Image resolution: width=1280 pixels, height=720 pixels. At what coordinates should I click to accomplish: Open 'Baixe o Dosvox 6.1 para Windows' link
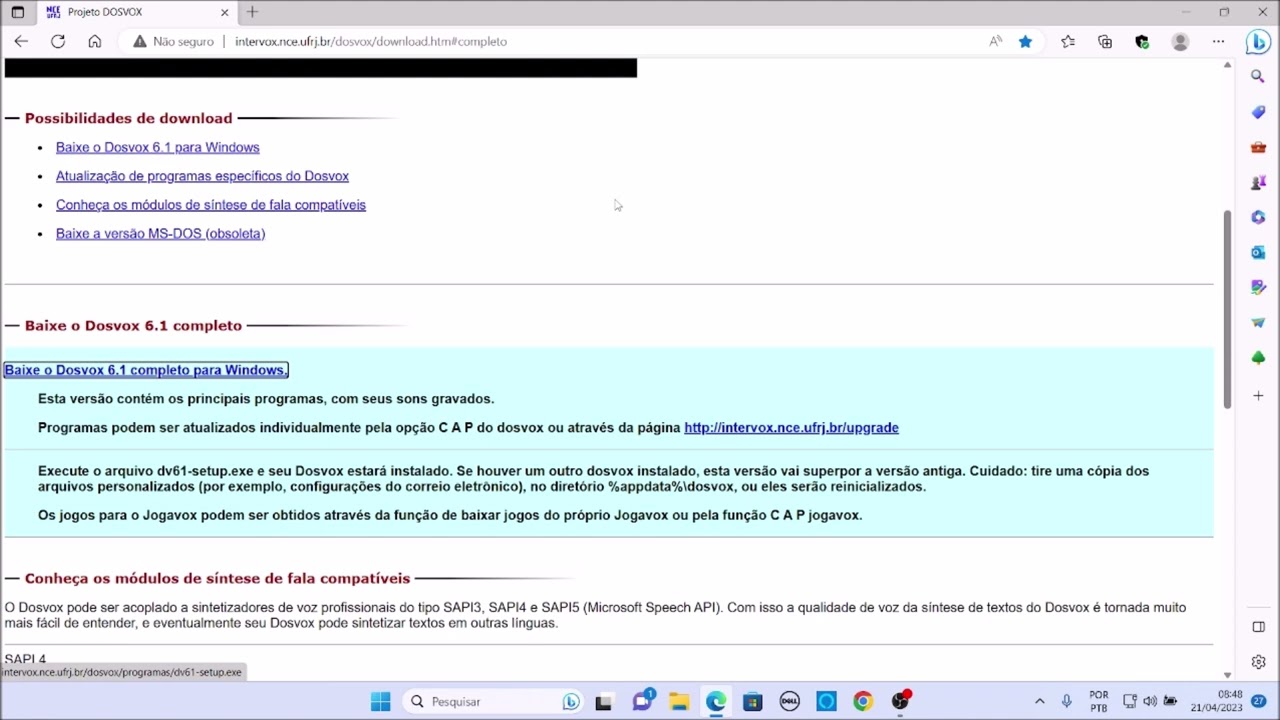157,147
